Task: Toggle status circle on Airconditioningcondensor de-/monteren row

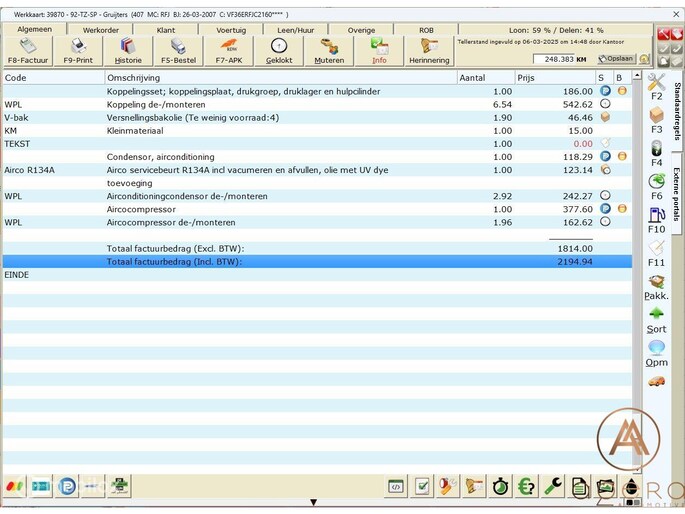Action: coord(605,196)
